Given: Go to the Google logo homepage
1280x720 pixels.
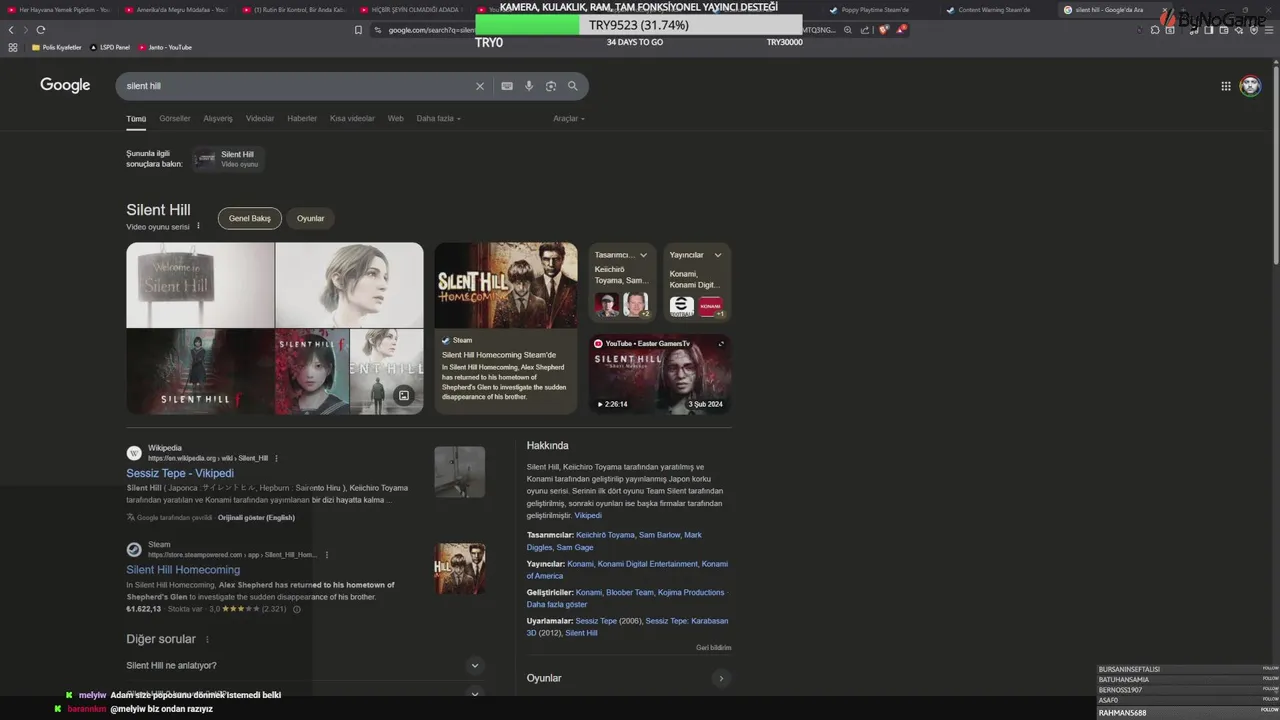Looking at the screenshot, I should [65, 85].
